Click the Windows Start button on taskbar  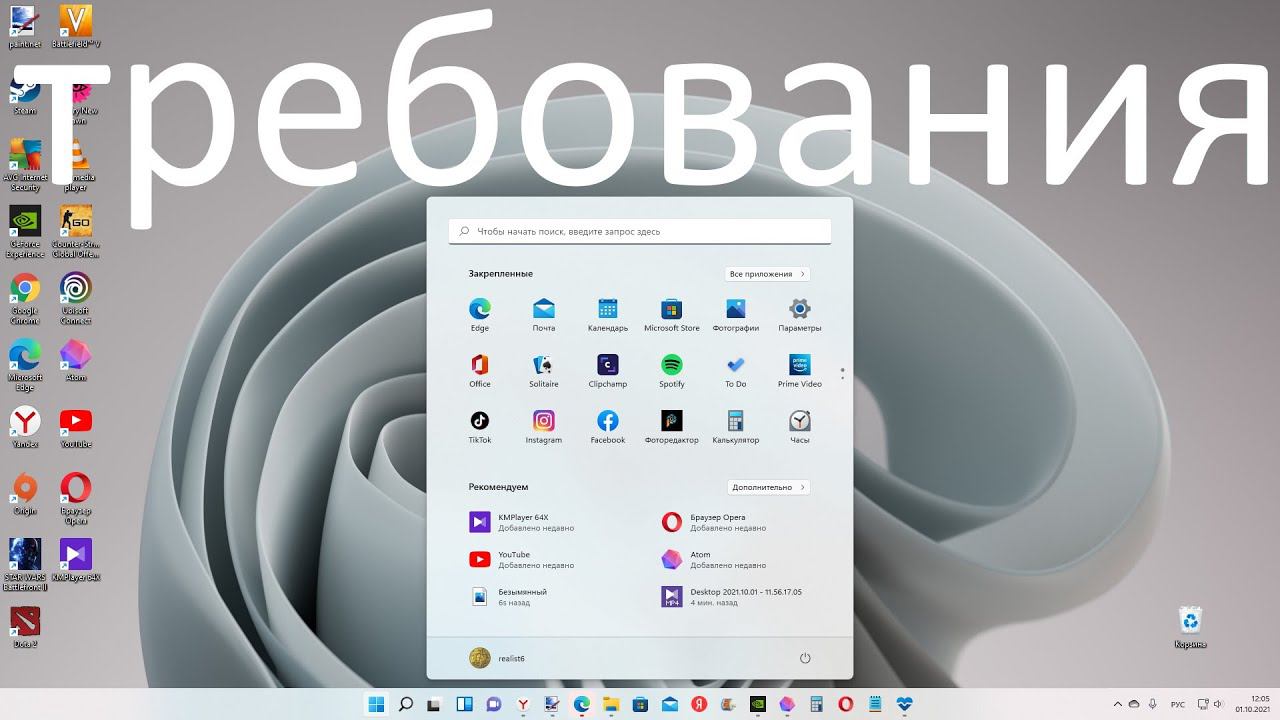[x=377, y=704]
